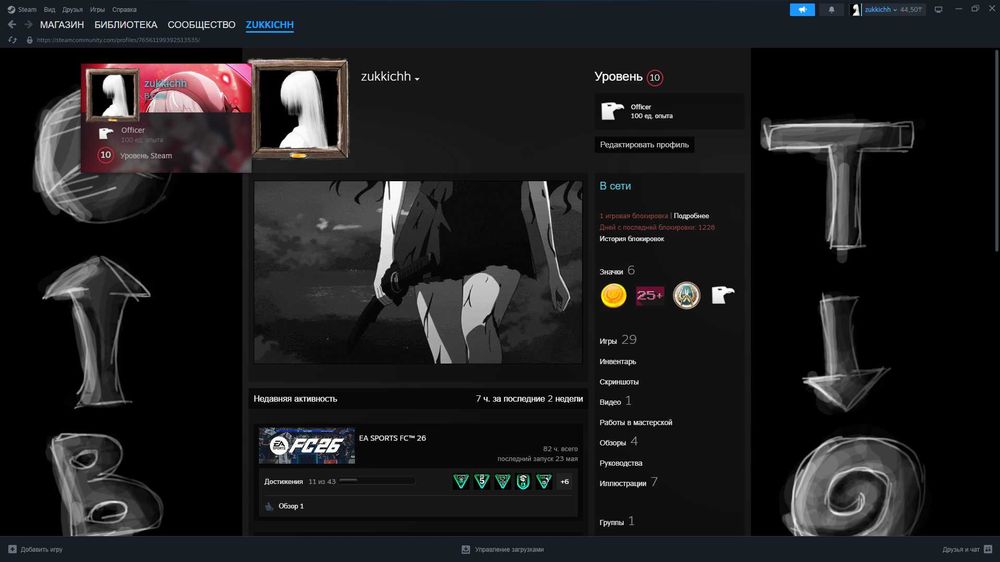Click third green FC26 achievement icon
This screenshot has height=562, width=1000.
(x=503, y=482)
